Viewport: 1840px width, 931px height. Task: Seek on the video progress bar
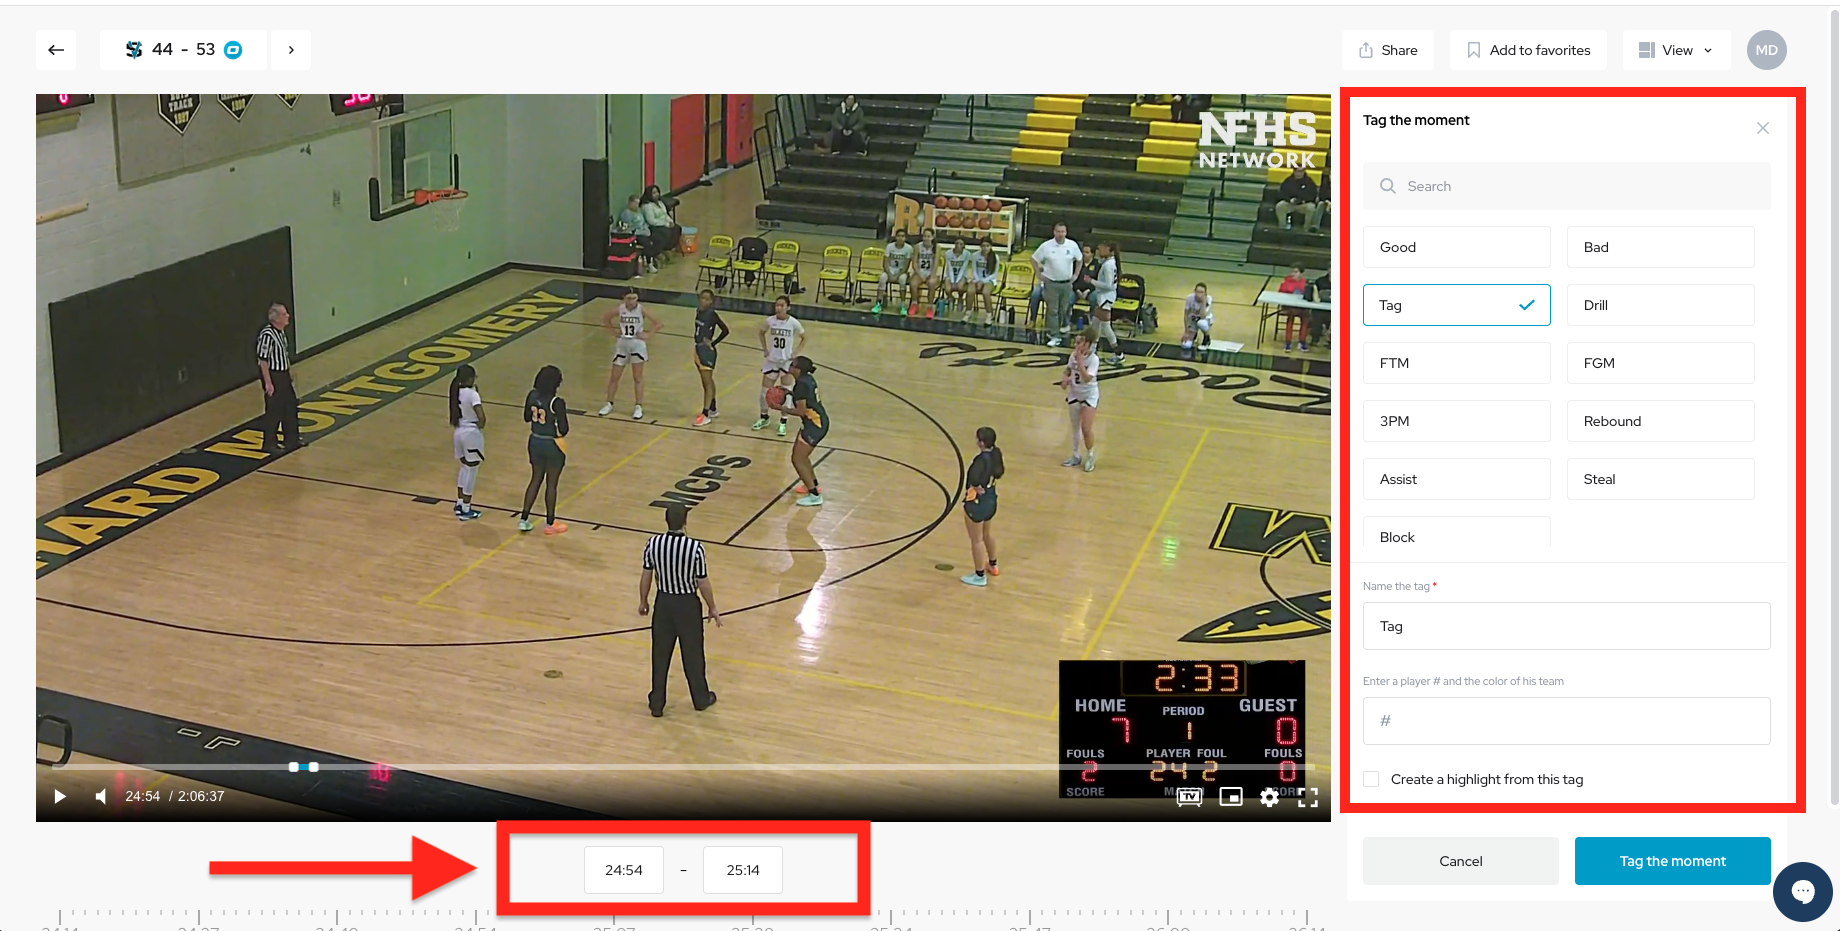(684, 767)
